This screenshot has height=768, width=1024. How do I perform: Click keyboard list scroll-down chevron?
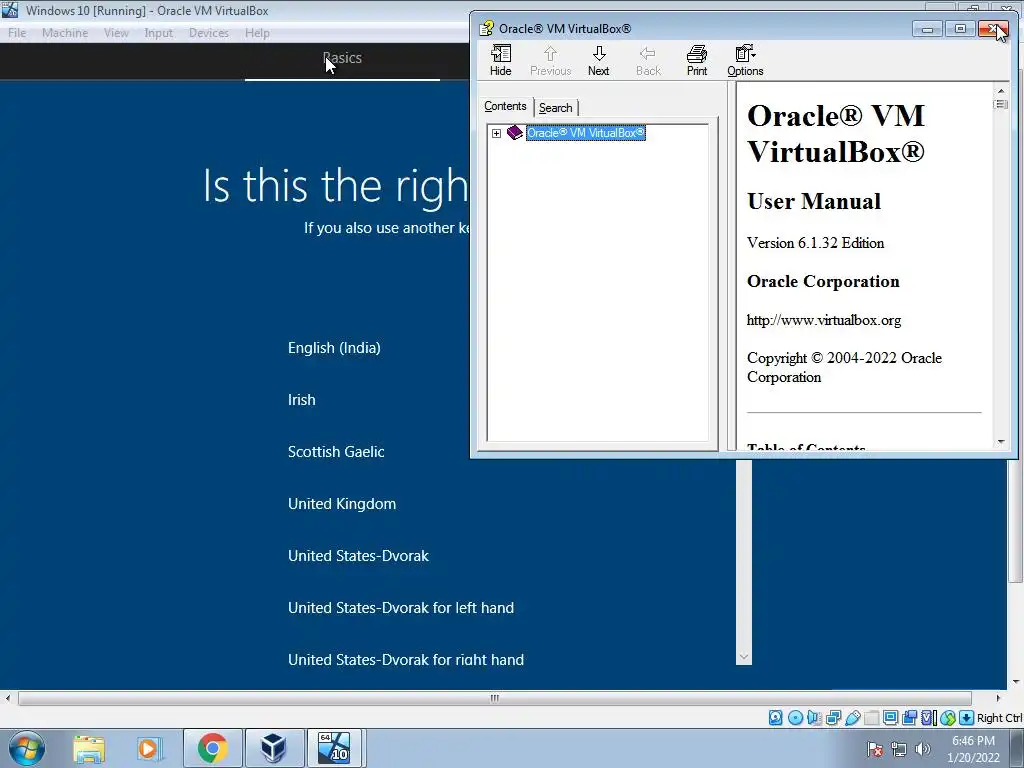744,657
